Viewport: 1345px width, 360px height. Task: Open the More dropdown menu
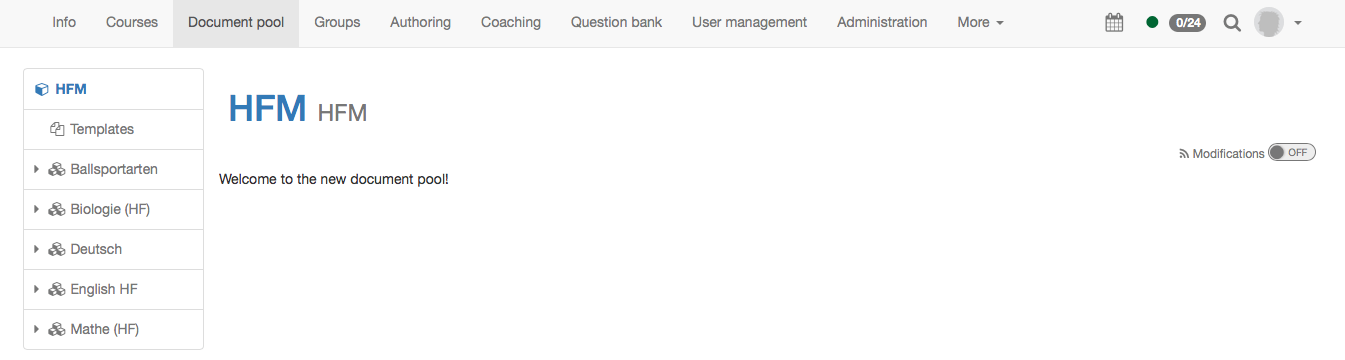980,22
